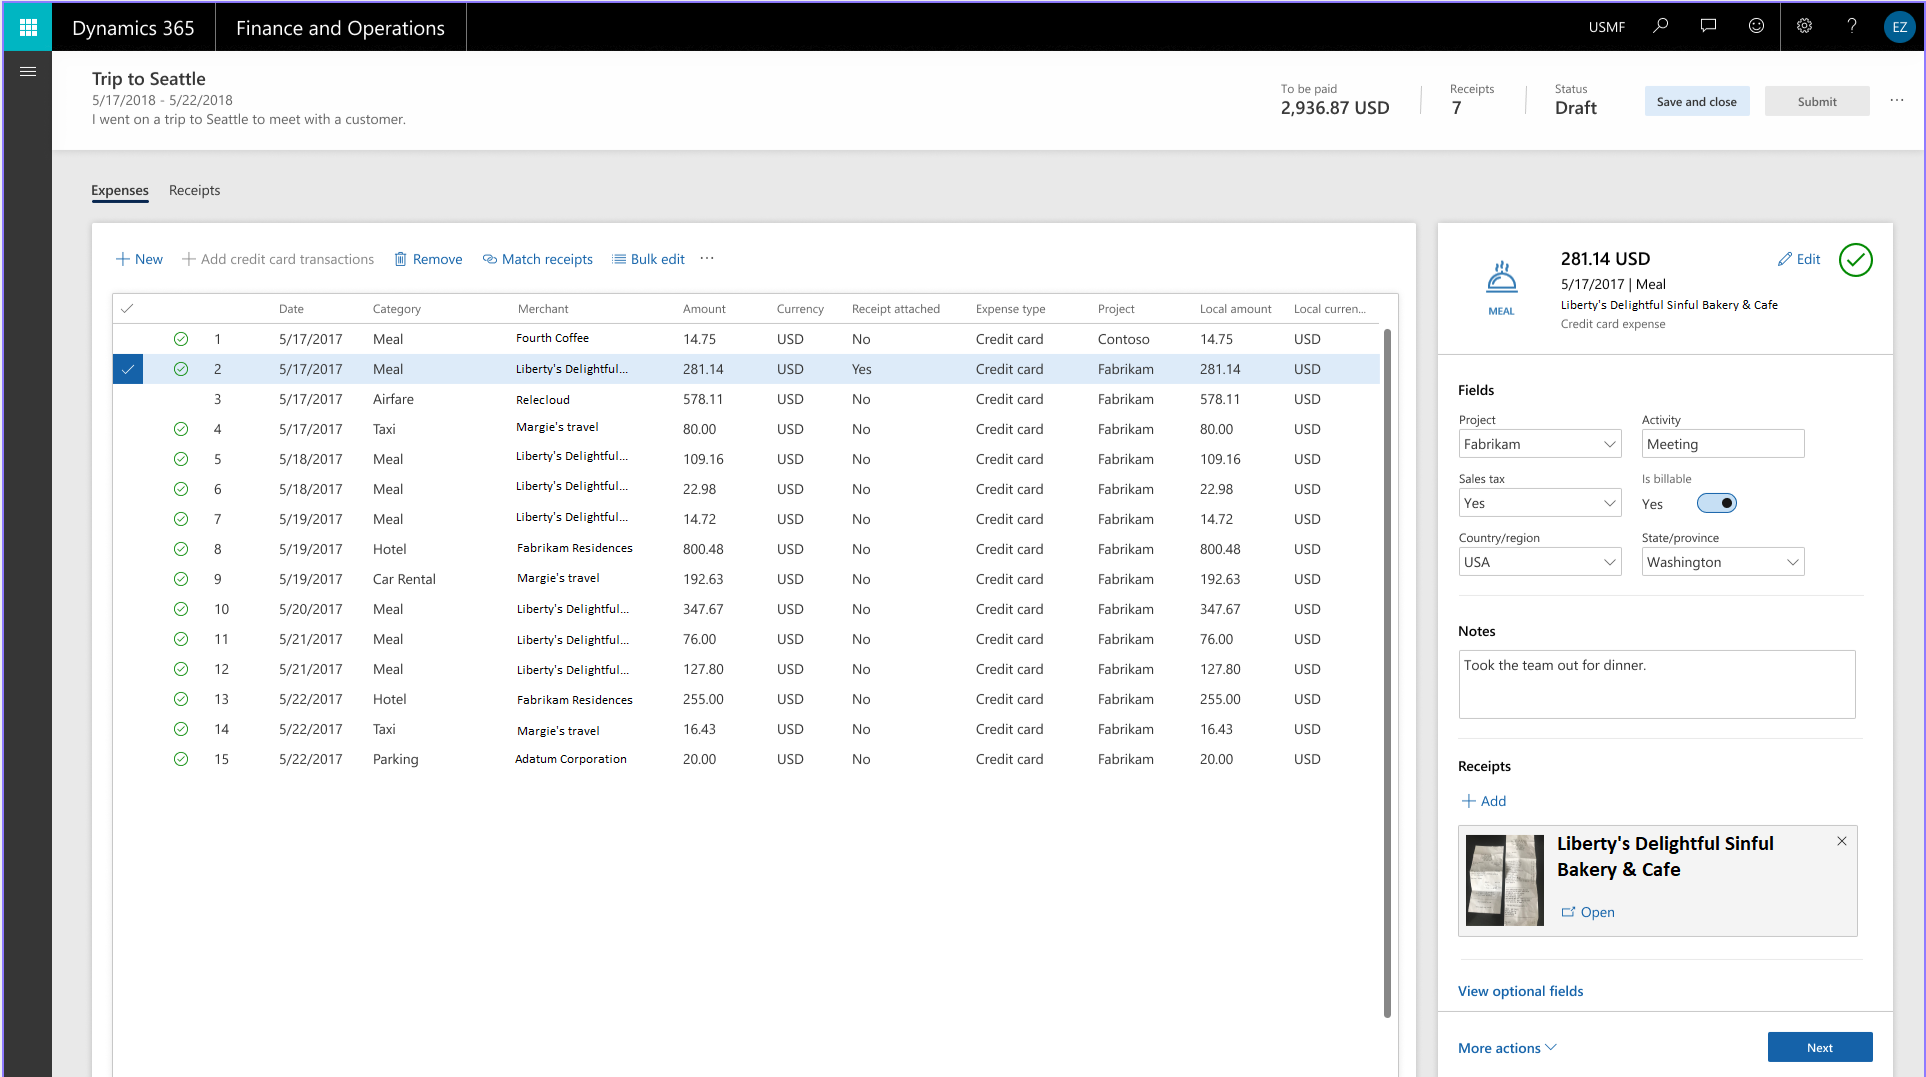This screenshot has height=1077, width=1926.
Task: Click the Match receipts link icon
Action: pyautogui.click(x=489, y=259)
